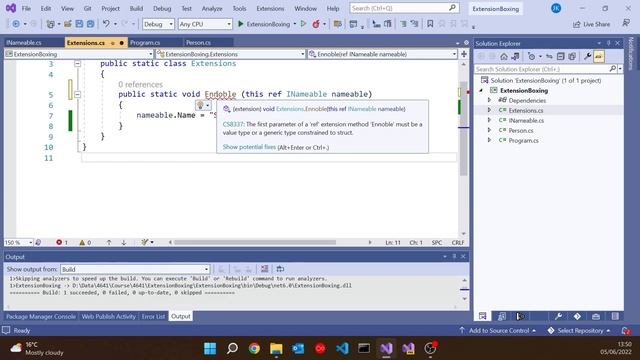Click the Hot Reload flame icon
This screenshot has height=360, width=640.
pyautogui.click(x=316, y=24)
